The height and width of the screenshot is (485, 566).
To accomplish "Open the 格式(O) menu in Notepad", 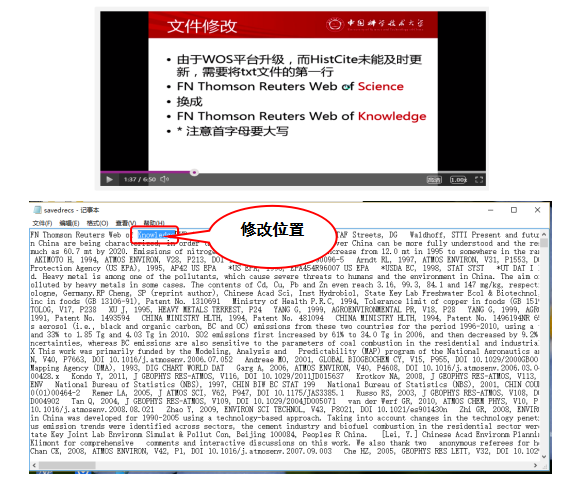I will point(97,223).
